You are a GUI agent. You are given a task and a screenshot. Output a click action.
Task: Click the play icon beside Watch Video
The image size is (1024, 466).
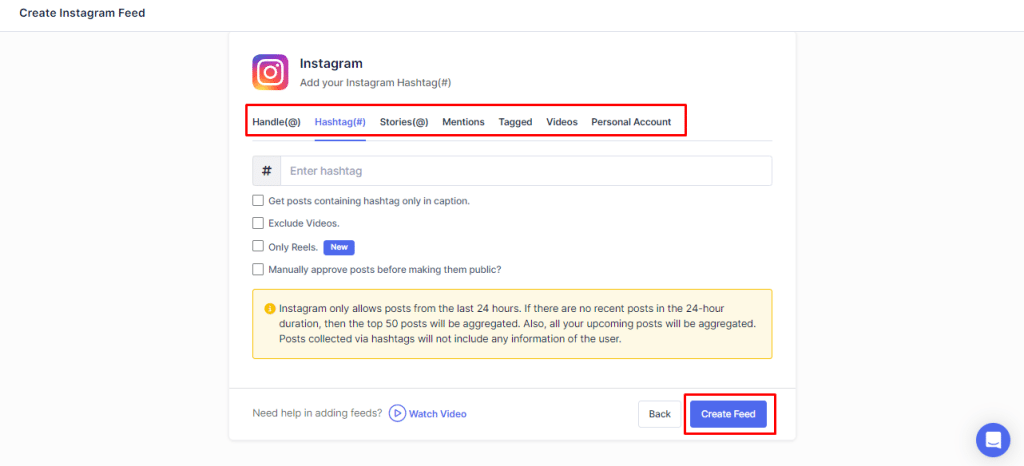tap(397, 413)
